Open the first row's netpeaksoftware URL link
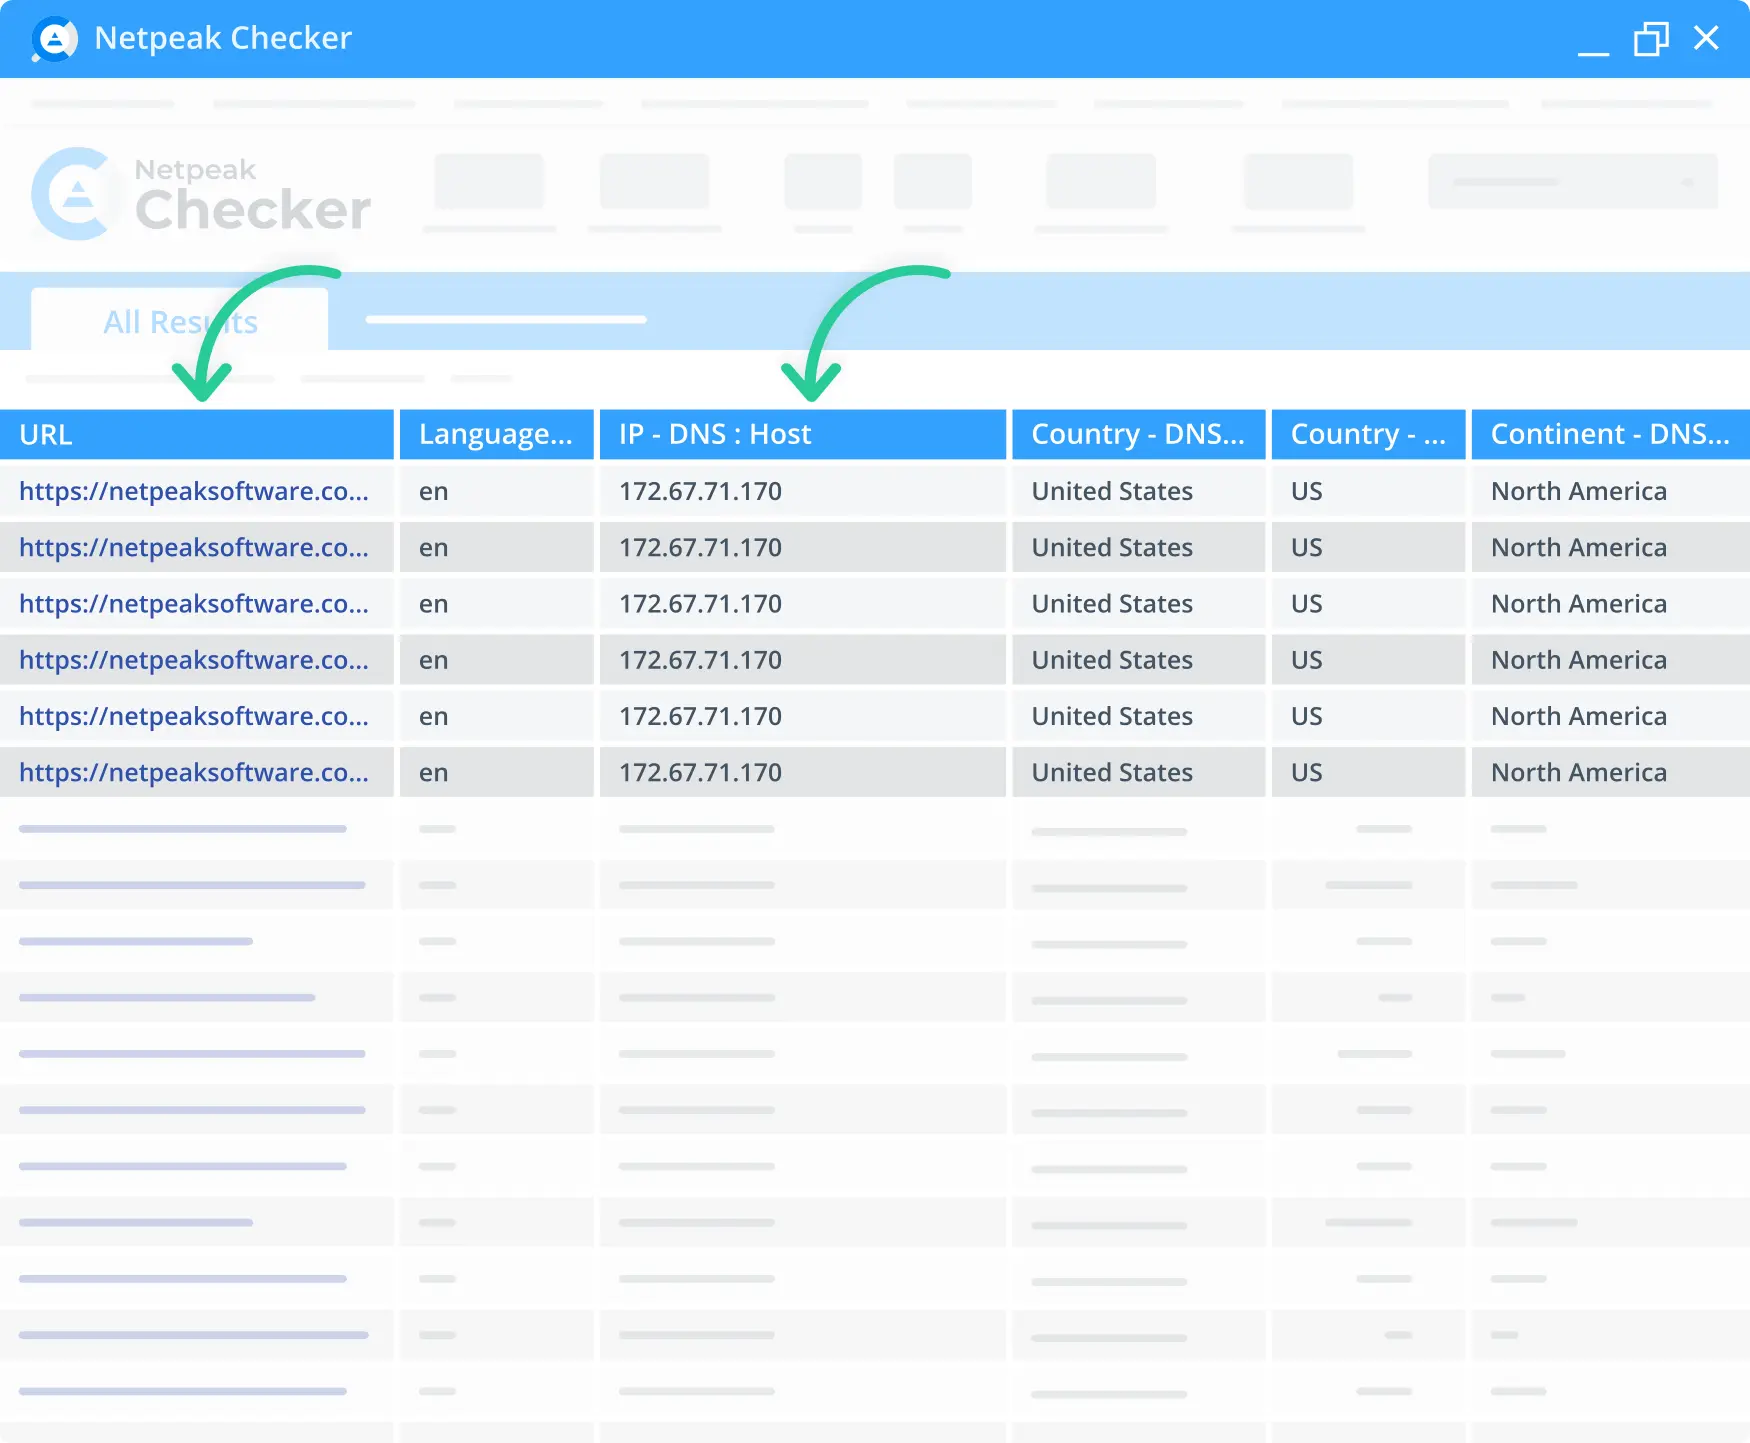Image resolution: width=1750 pixels, height=1443 pixels. pyautogui.click(x=194, y=491)
